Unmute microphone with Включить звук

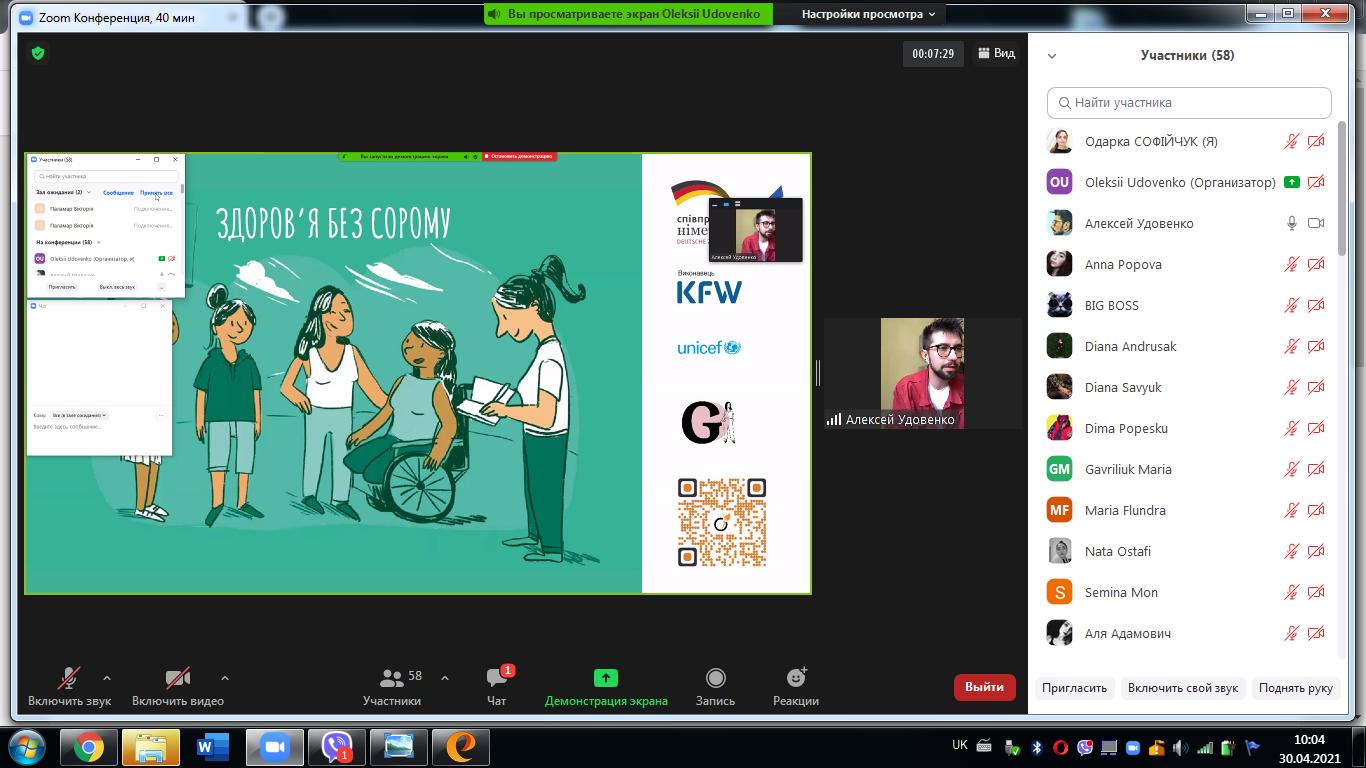(x=69, y=686)
